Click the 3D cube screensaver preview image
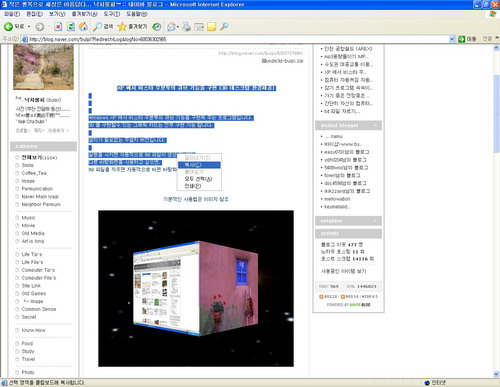This screenshot has height=387, width=500. pyautogui.click(x=196, y=288)
